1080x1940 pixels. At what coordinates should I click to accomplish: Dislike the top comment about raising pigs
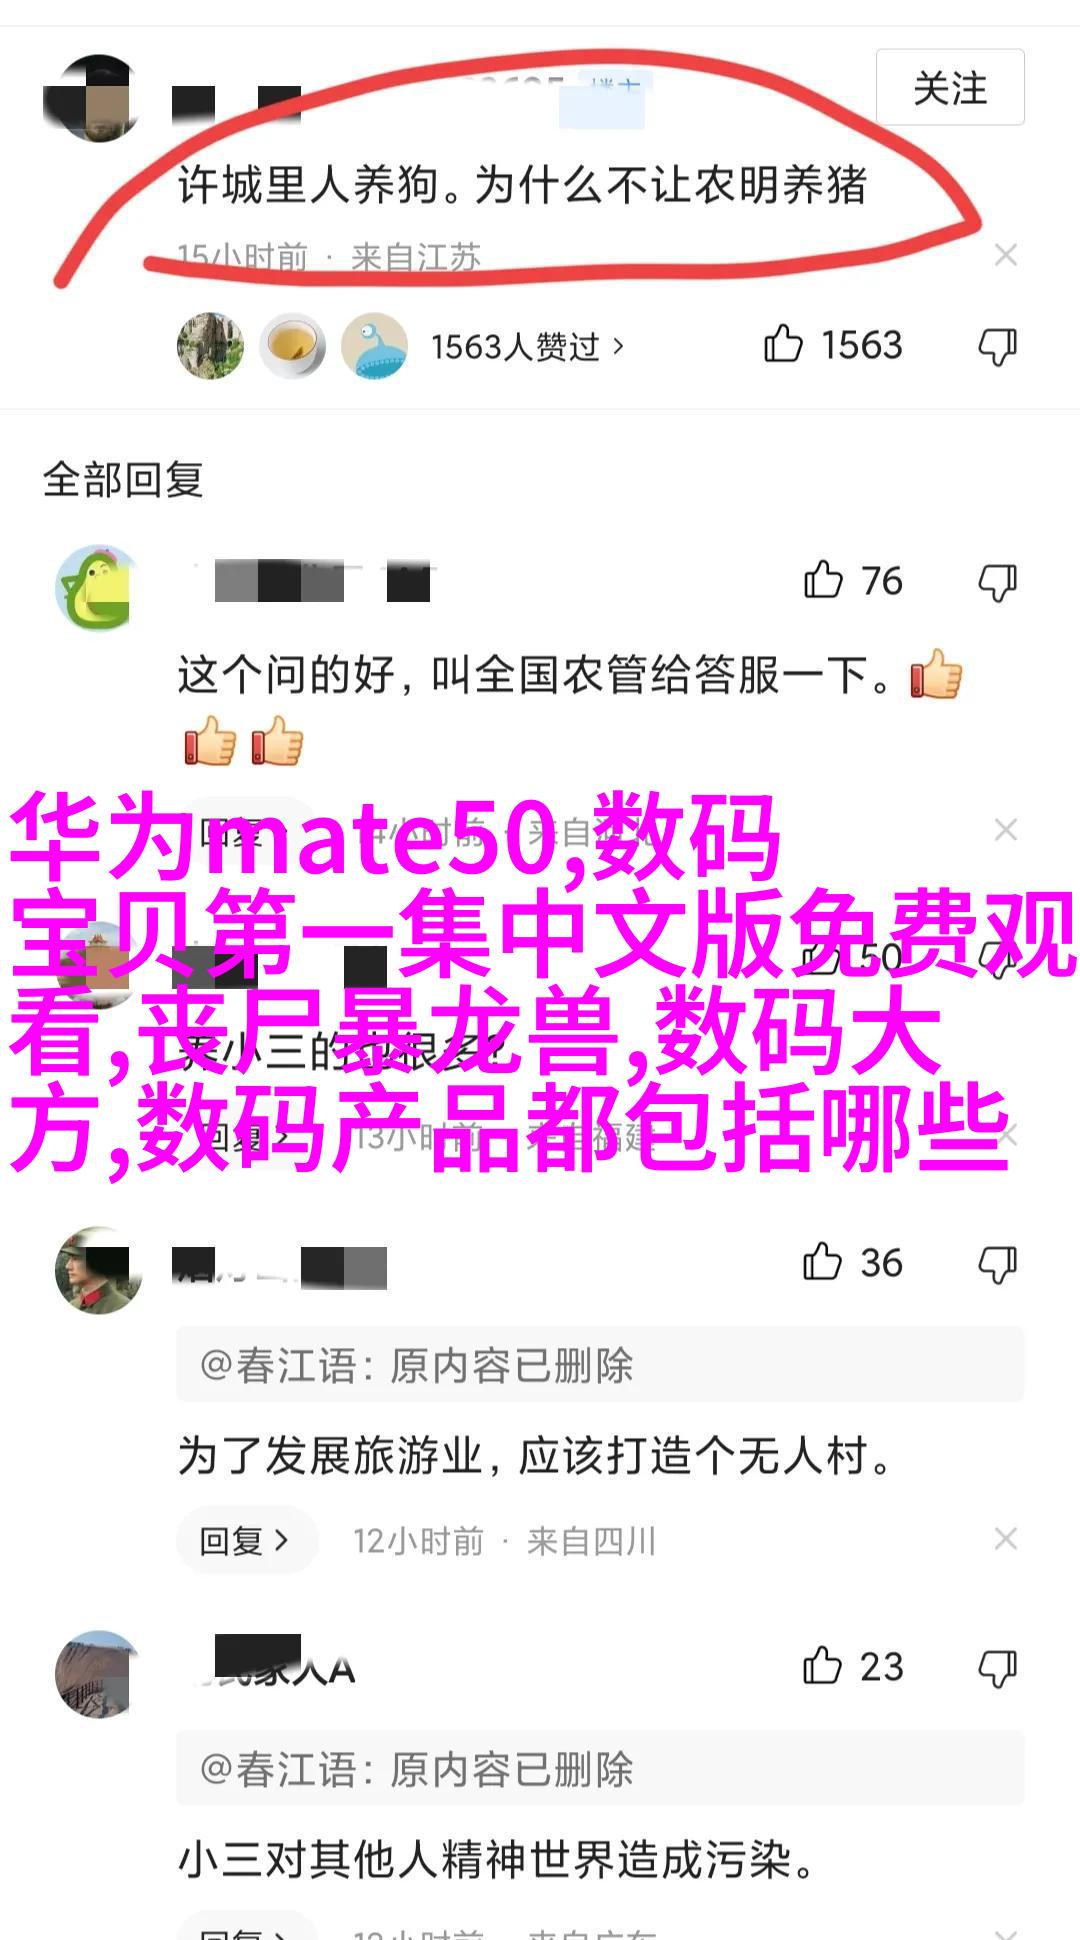[997, 346]
